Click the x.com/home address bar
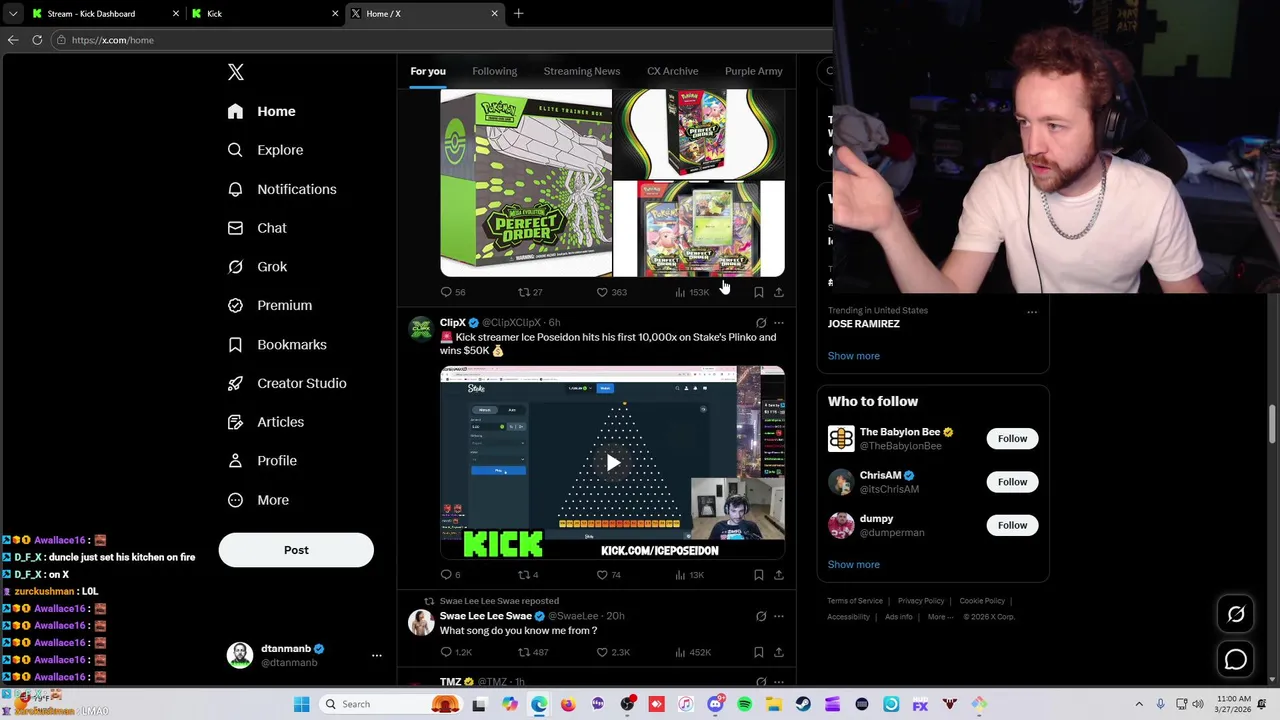This screenshot has width=1280, height=720. [112, 40]
